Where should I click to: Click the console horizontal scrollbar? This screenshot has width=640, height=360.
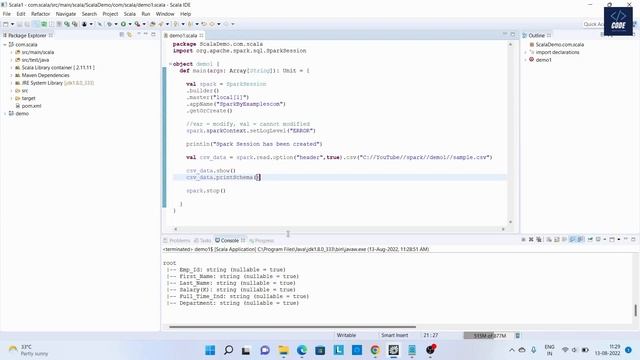[x=292, y=327]
